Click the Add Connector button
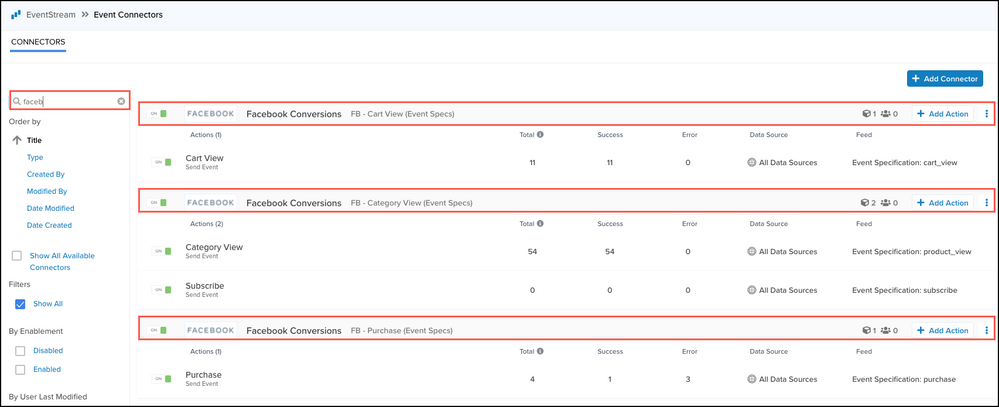Image resolution: width=999 pixels, height=407 pixels. [944, 78]
